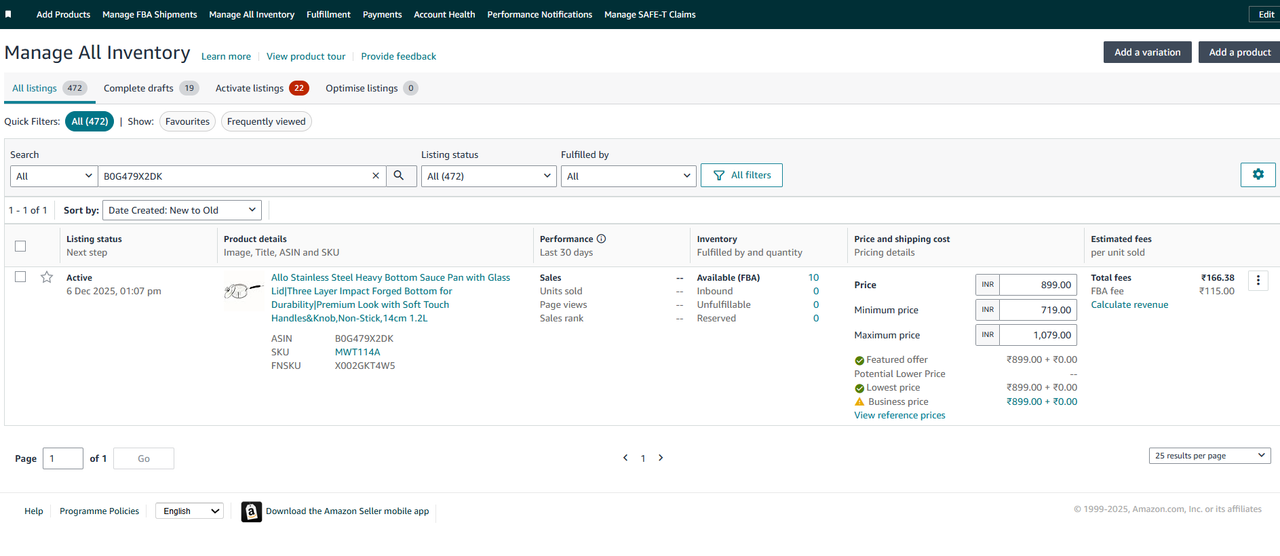Open the Optimise listings tab
This screenshot has width=1280, height=556.
point(372,88)
